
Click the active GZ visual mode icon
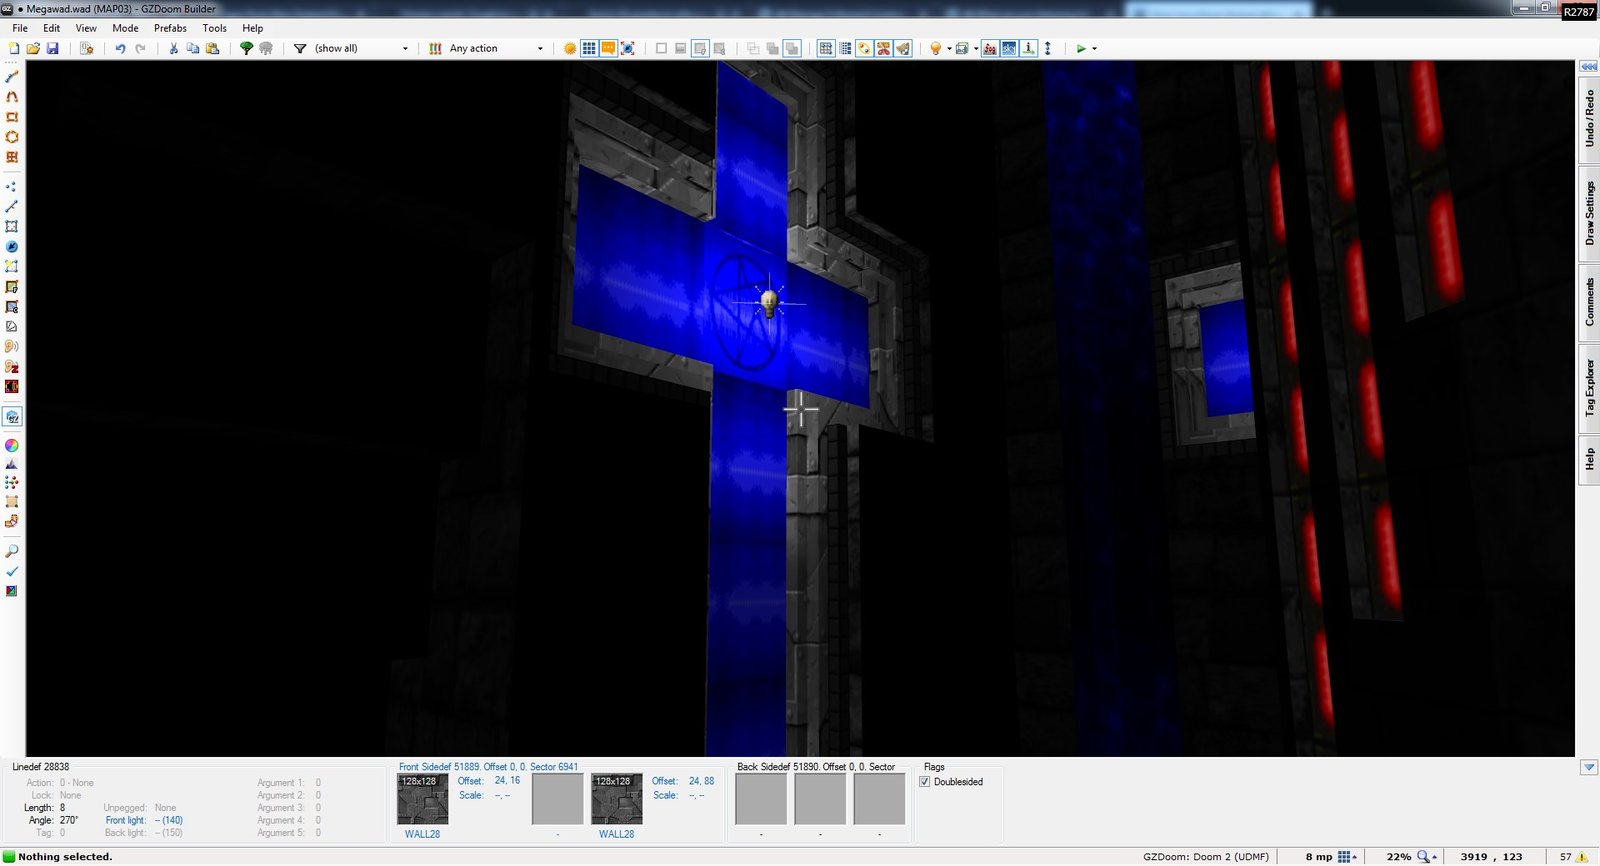(12, 416)
